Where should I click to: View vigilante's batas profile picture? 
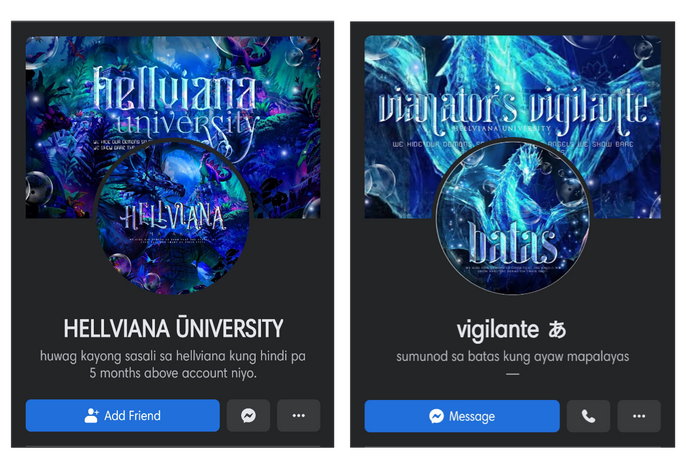[512, 217]
